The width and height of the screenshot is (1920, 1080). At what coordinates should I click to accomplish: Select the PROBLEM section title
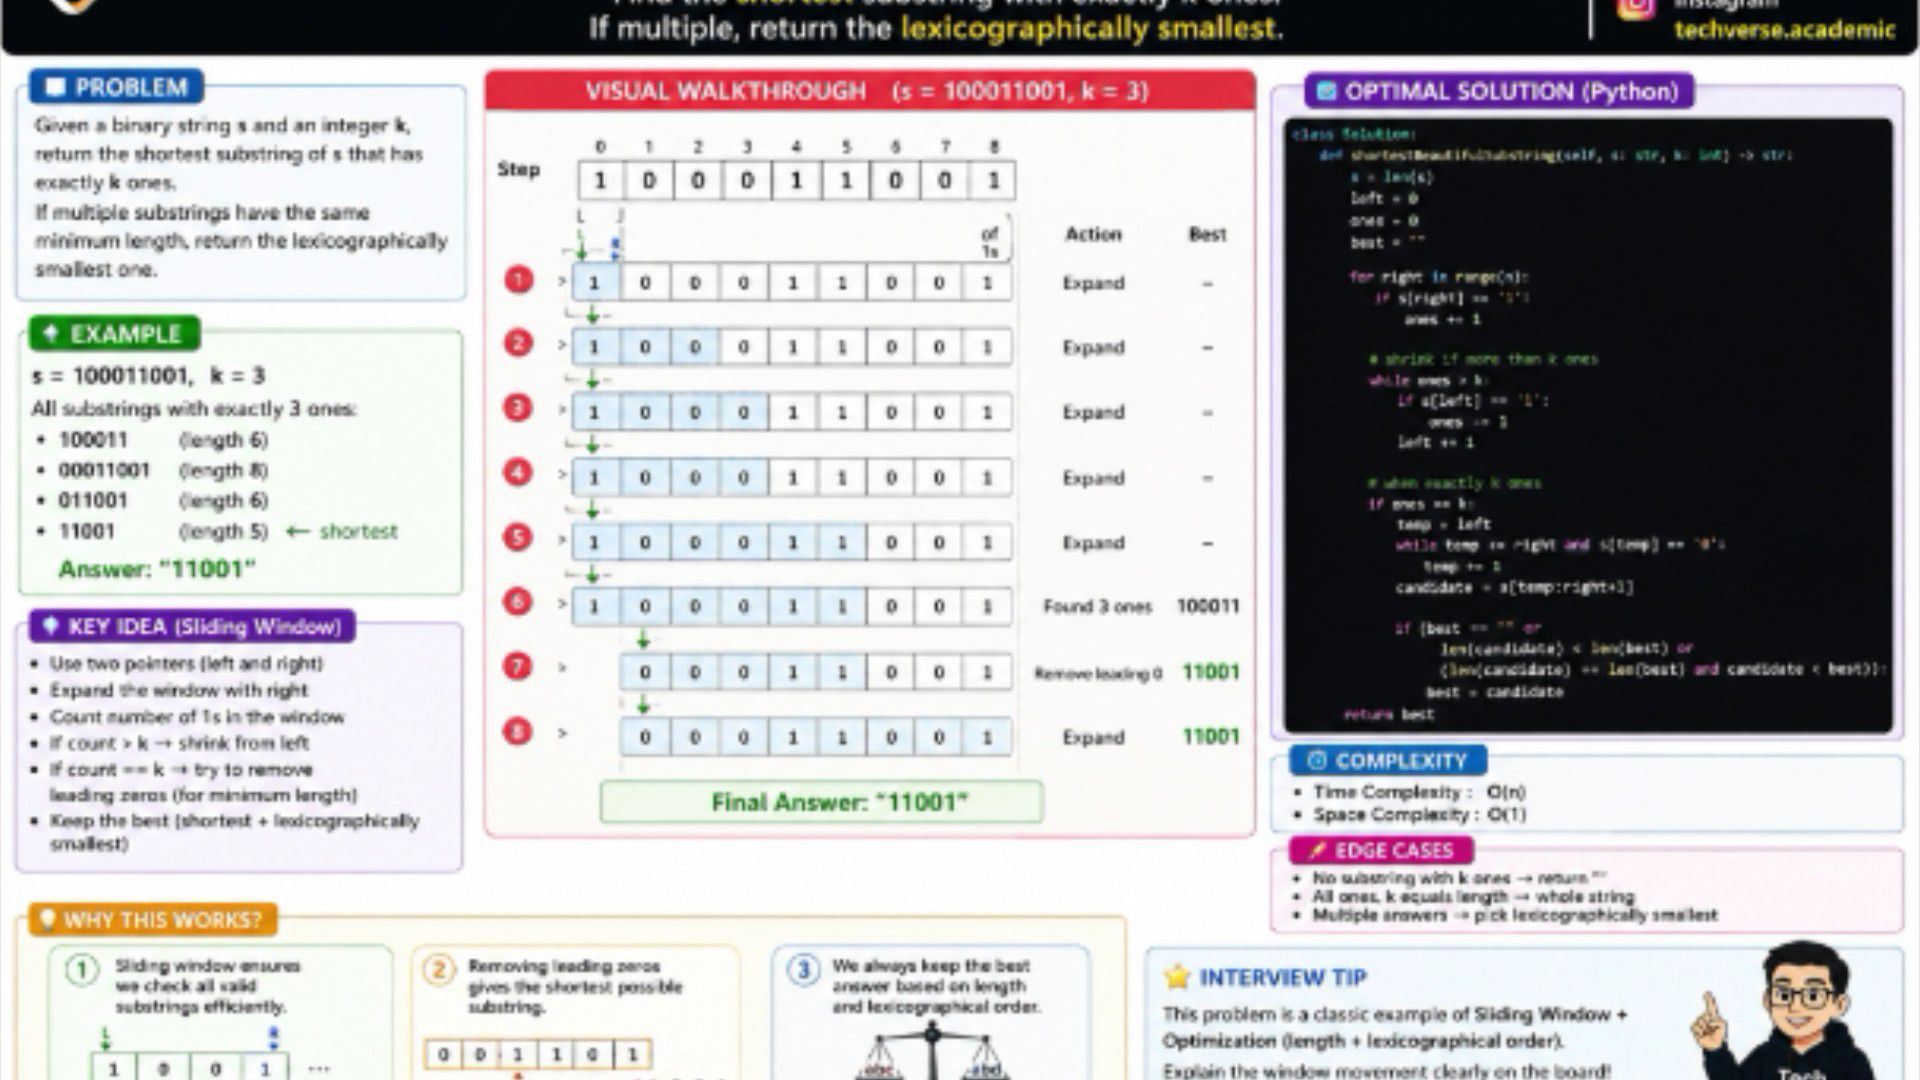pyautogui.click(x=131, y=88)
